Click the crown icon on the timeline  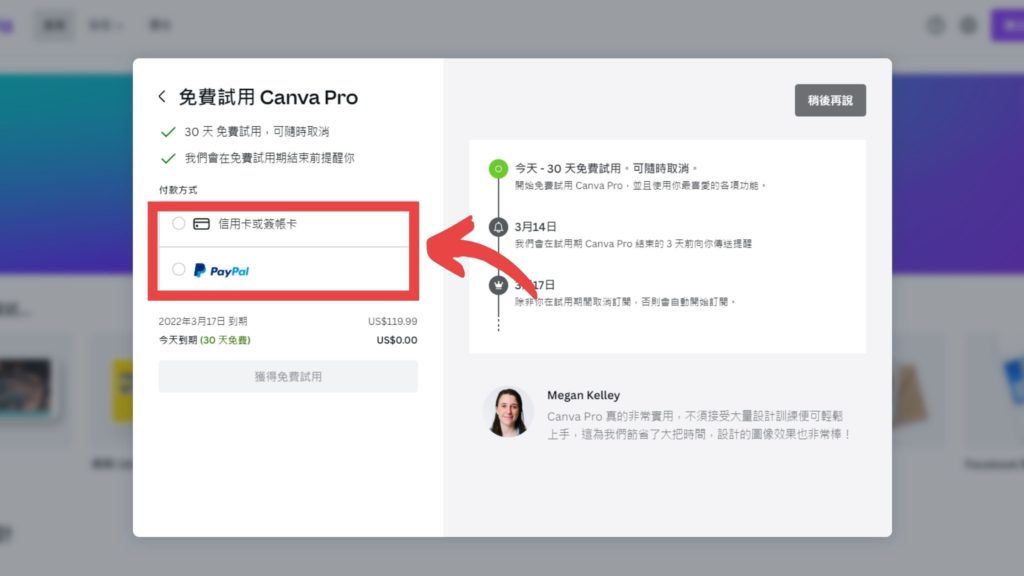coord(498,285)
